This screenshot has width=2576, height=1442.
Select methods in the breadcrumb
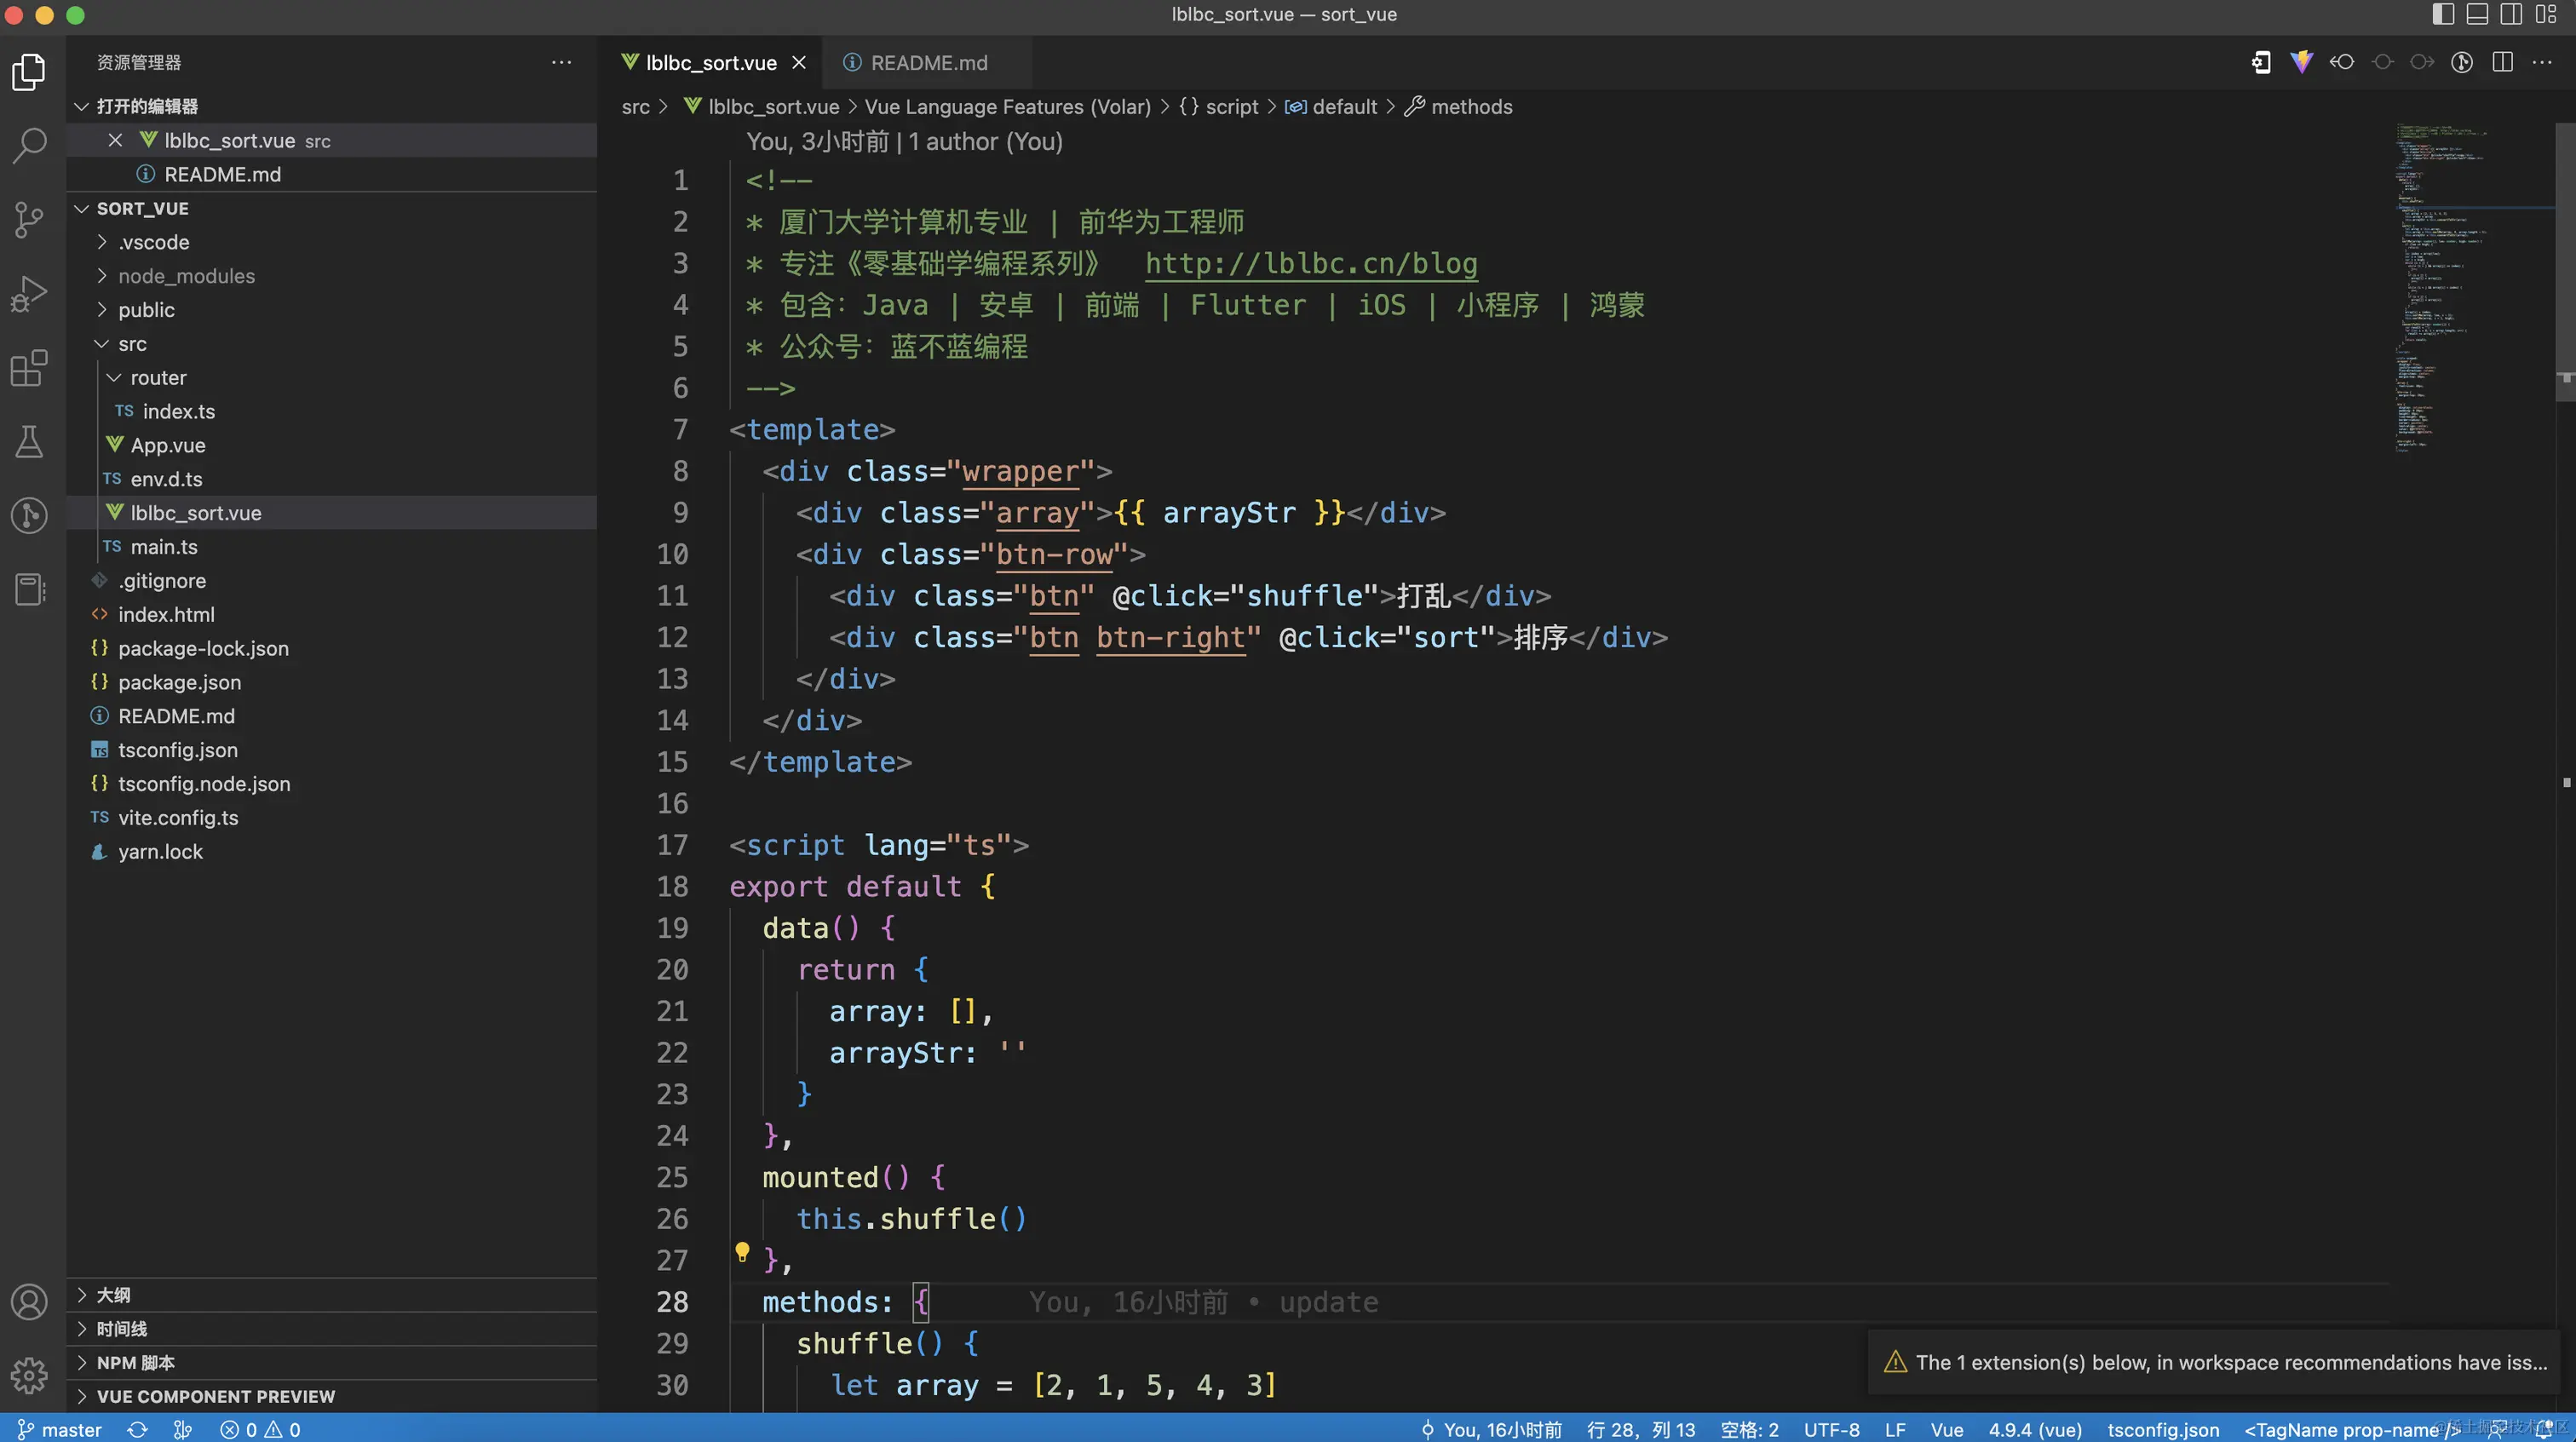(x=1470, y=107)
